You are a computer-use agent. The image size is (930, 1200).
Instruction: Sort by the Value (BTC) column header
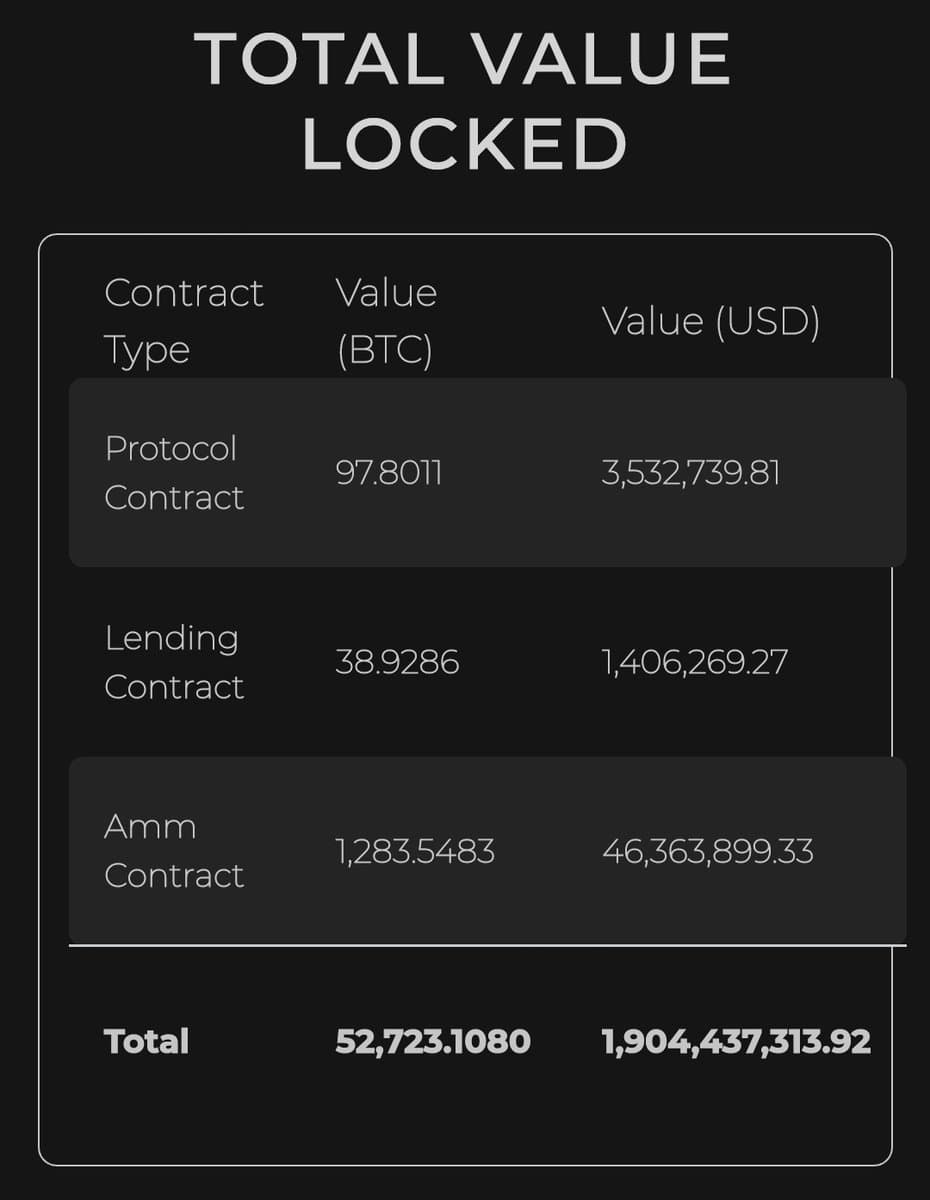coord(386,321)
